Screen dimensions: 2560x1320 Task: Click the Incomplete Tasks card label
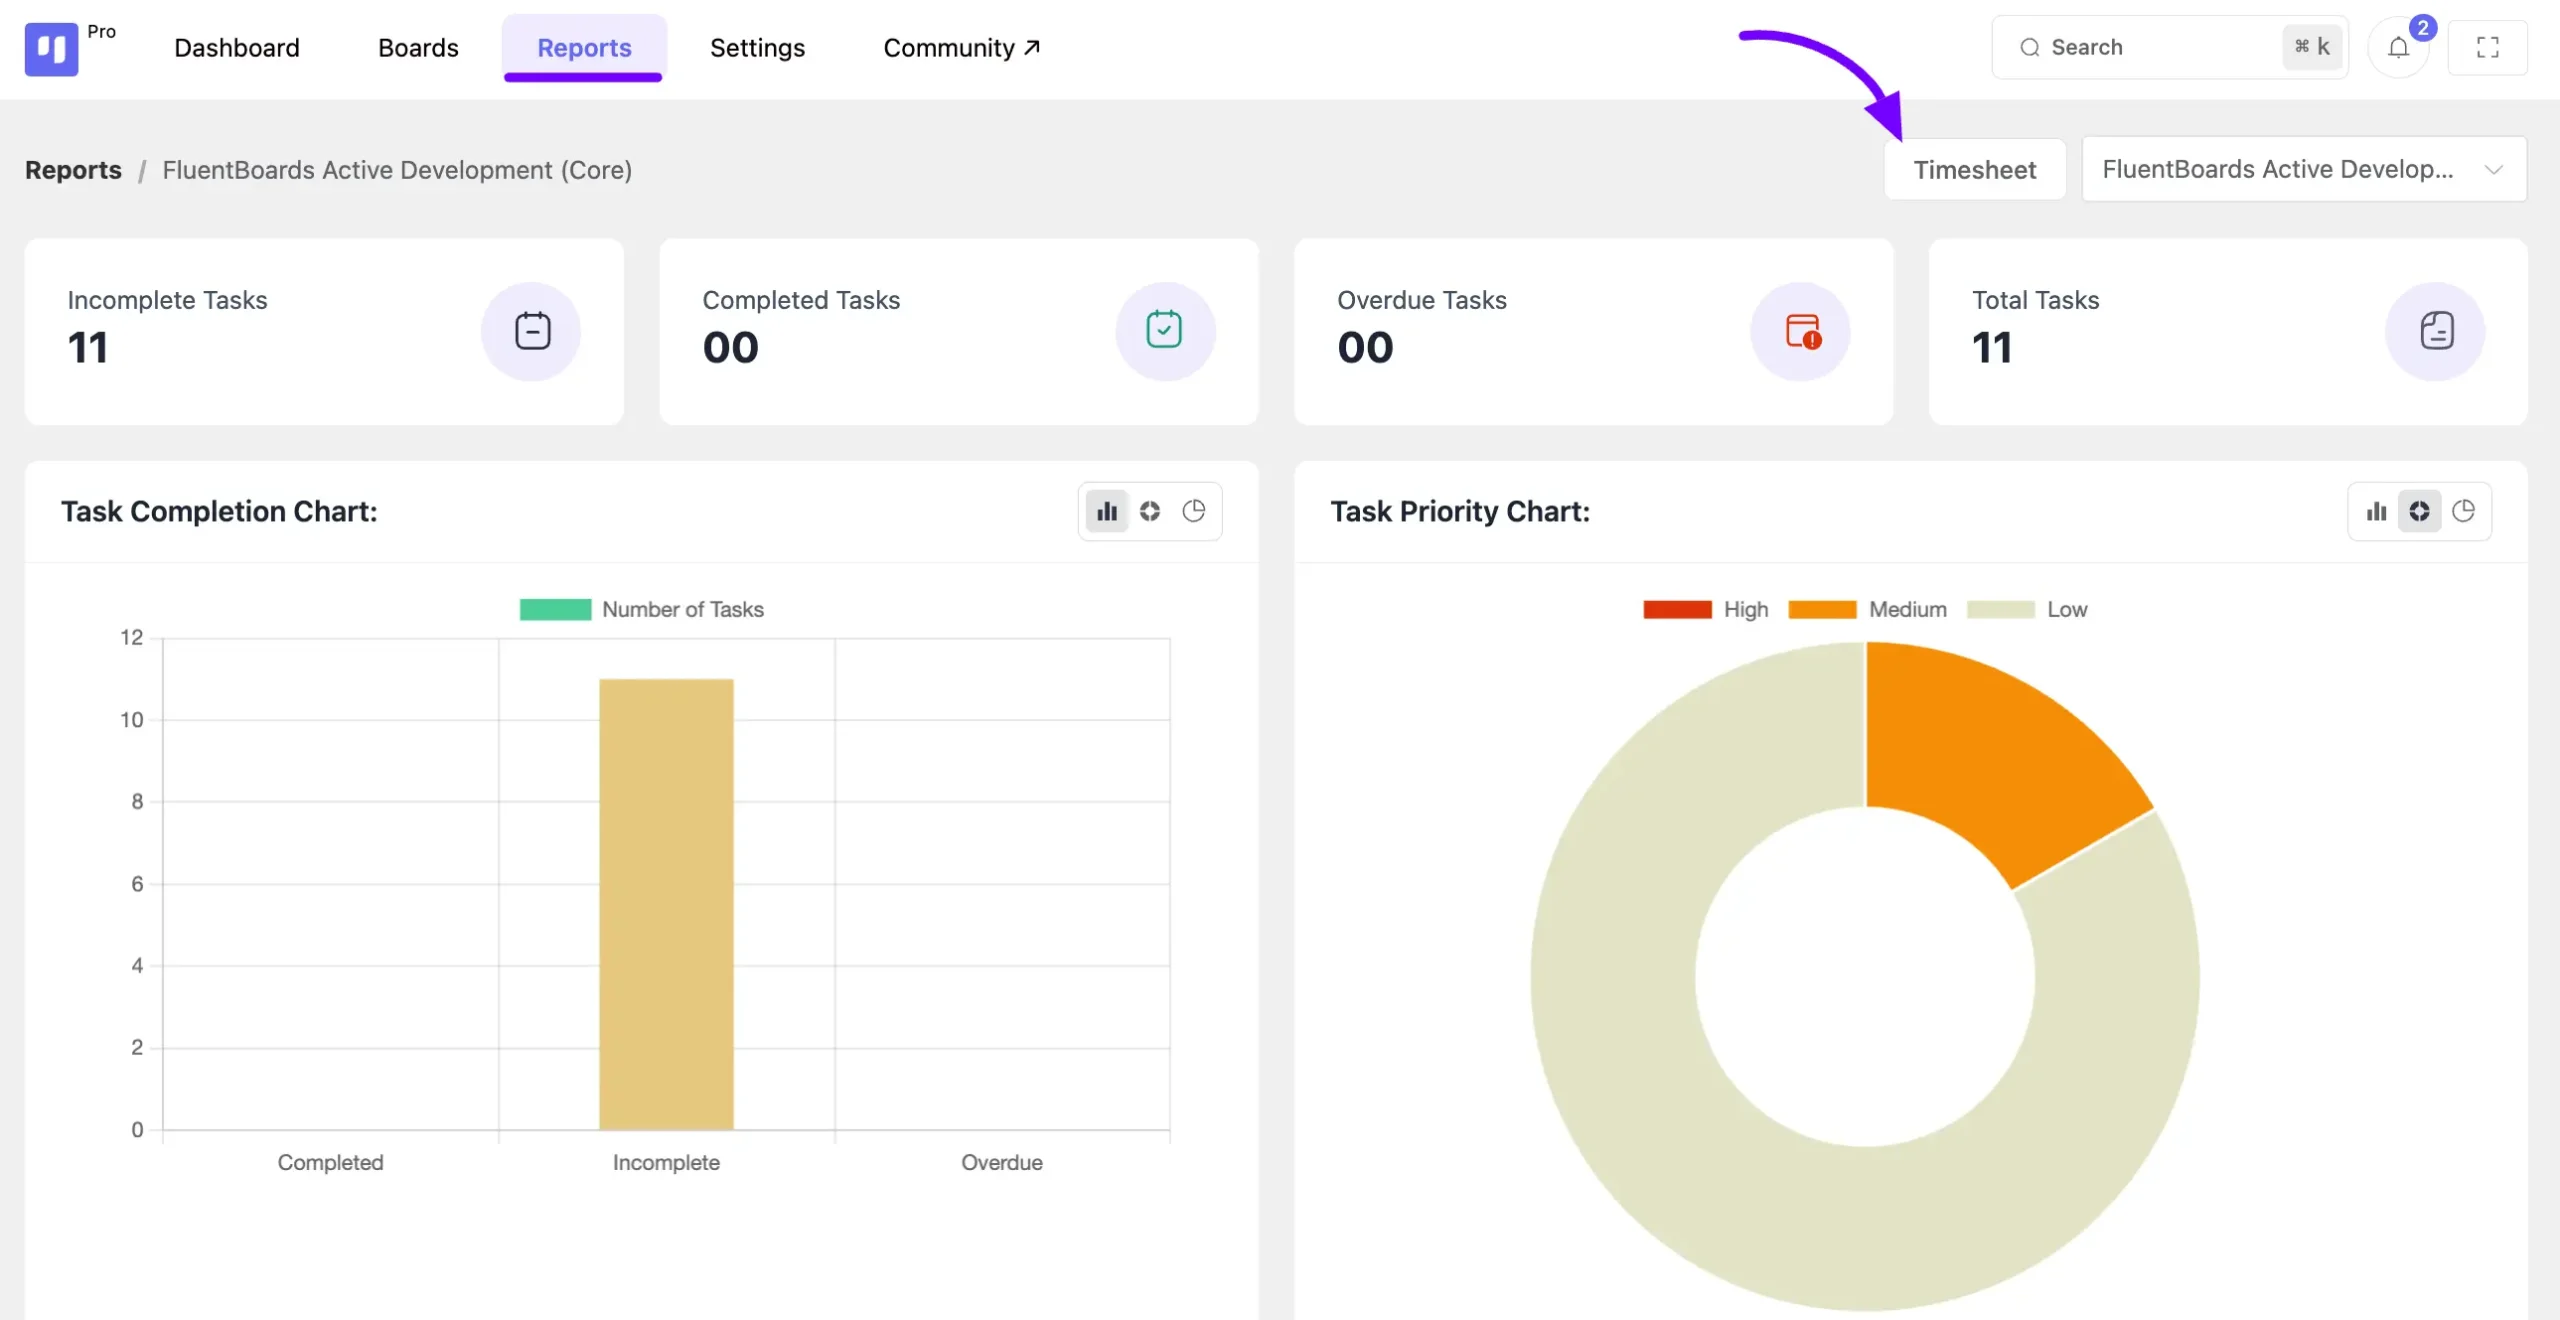pos(167,300)
